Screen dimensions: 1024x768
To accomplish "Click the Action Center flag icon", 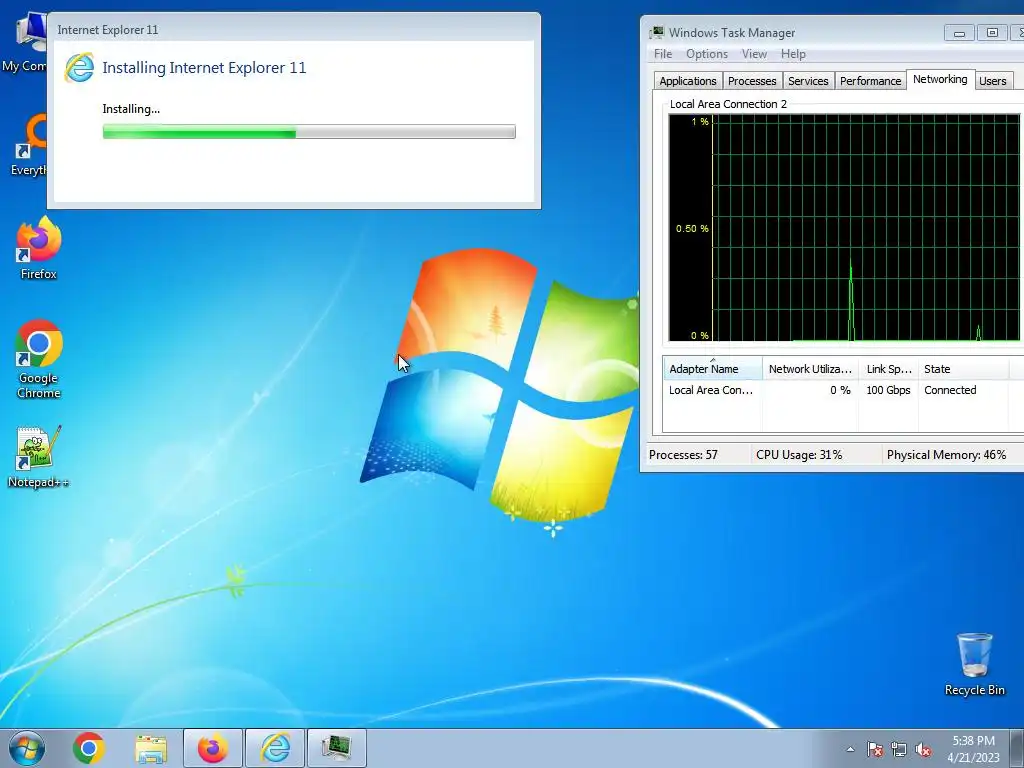I will coord(875,749).
